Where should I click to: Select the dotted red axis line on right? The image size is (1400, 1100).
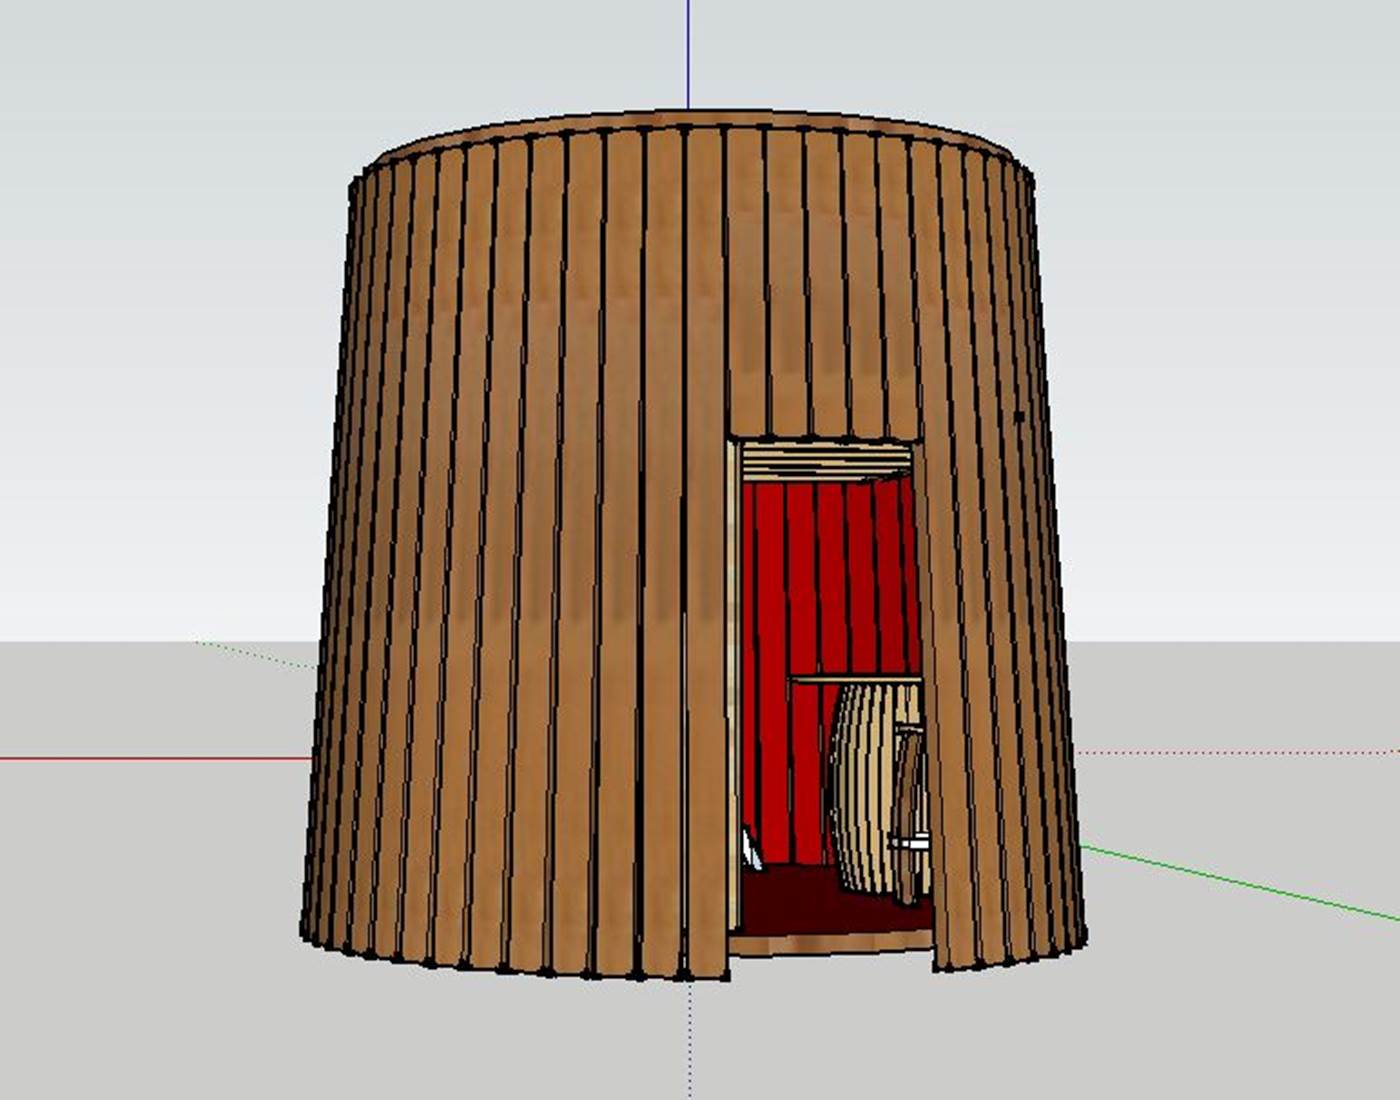click(x=1250, y=752)
